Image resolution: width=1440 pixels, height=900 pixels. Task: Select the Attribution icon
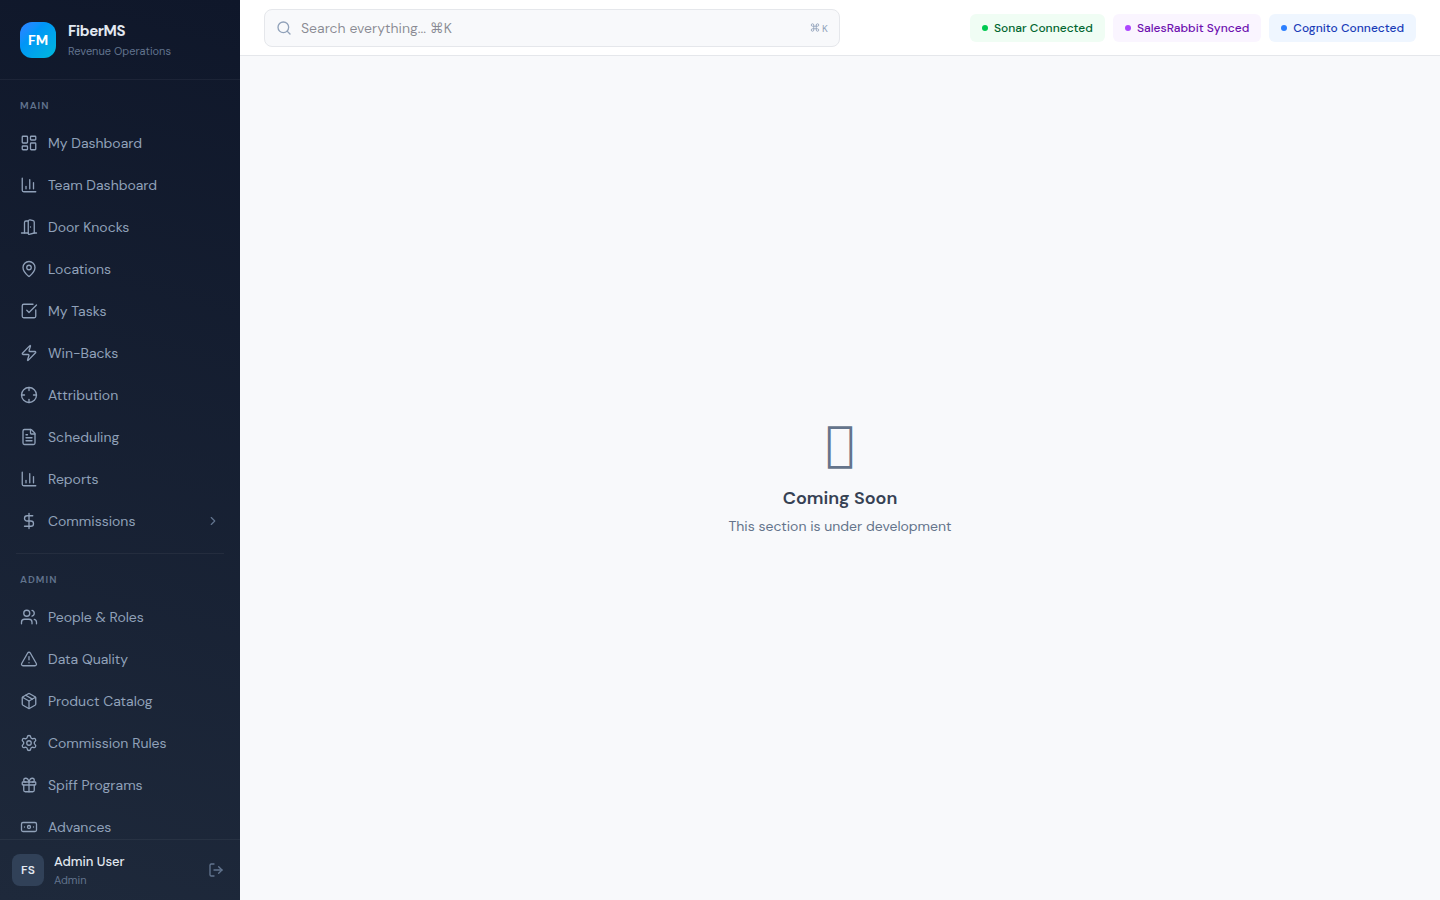(30, 395)
